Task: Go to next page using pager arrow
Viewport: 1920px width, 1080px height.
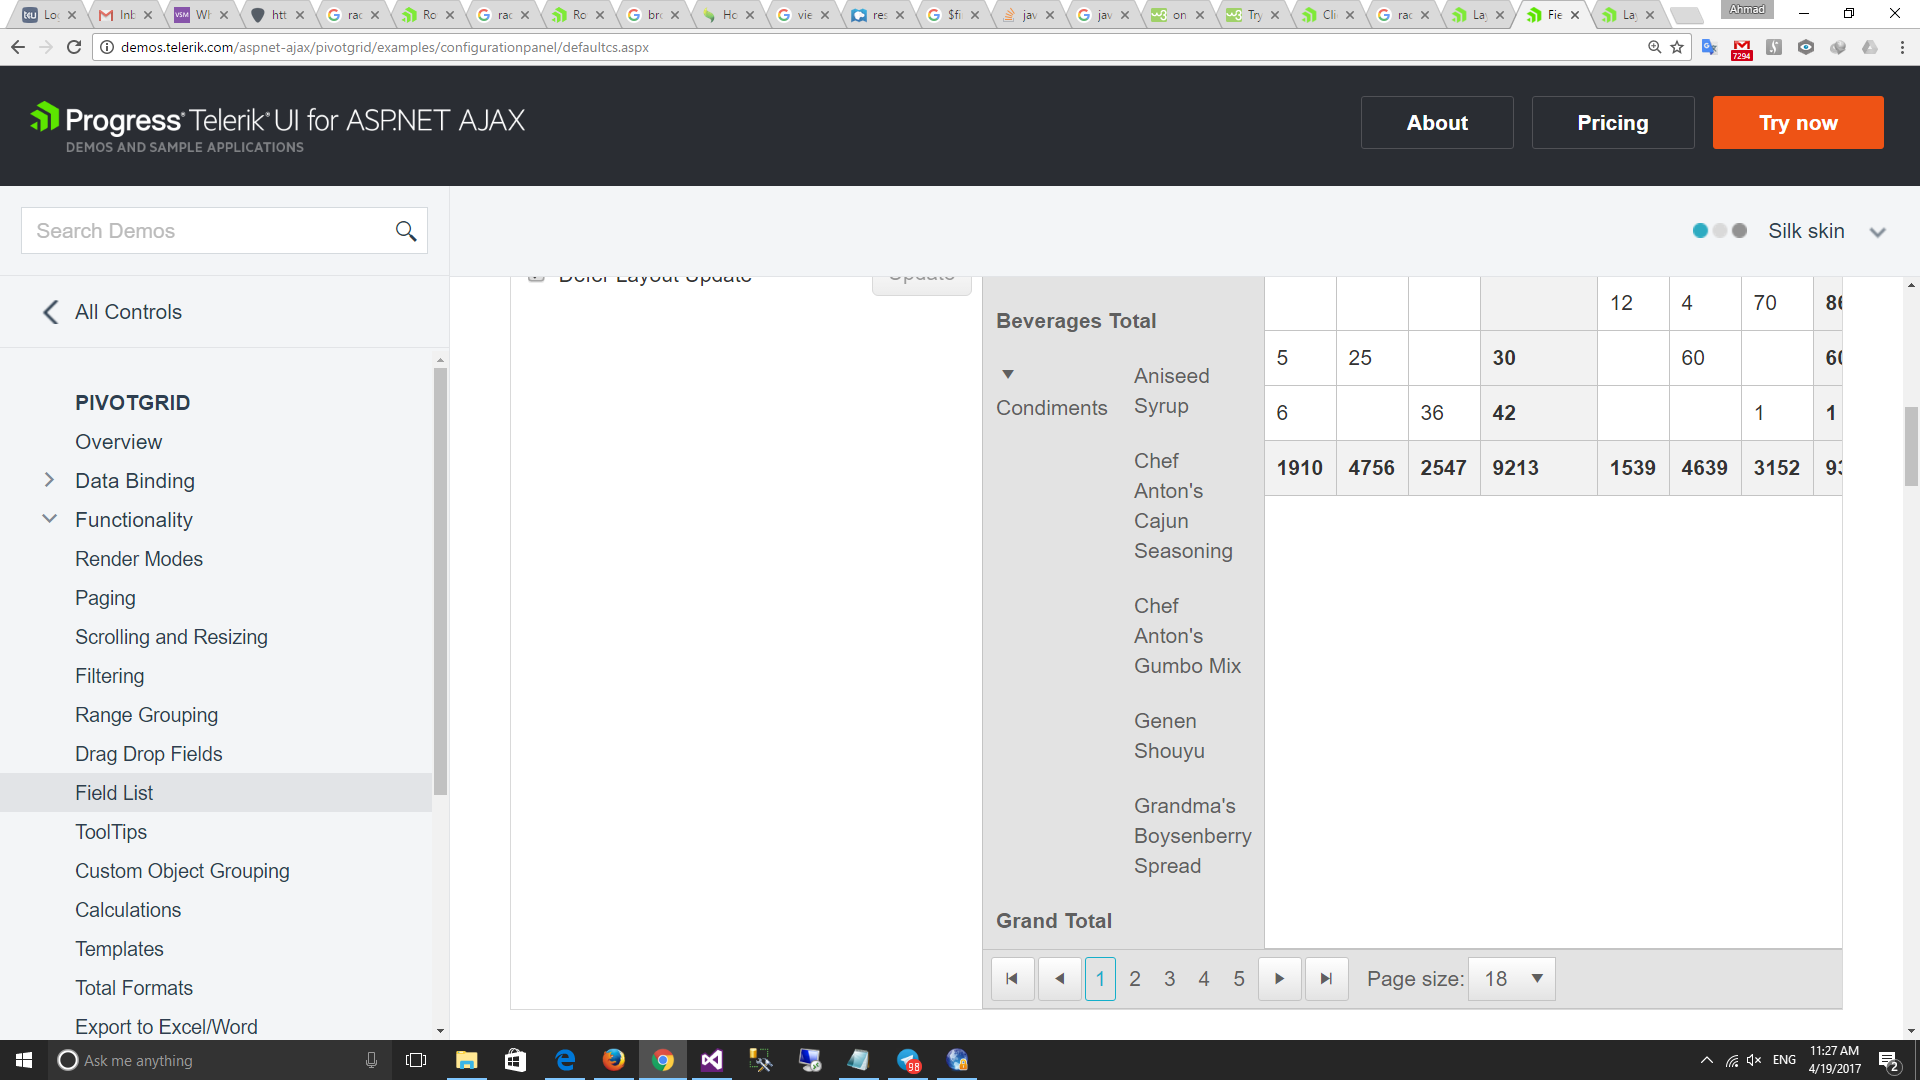Action: (1279, 979)
